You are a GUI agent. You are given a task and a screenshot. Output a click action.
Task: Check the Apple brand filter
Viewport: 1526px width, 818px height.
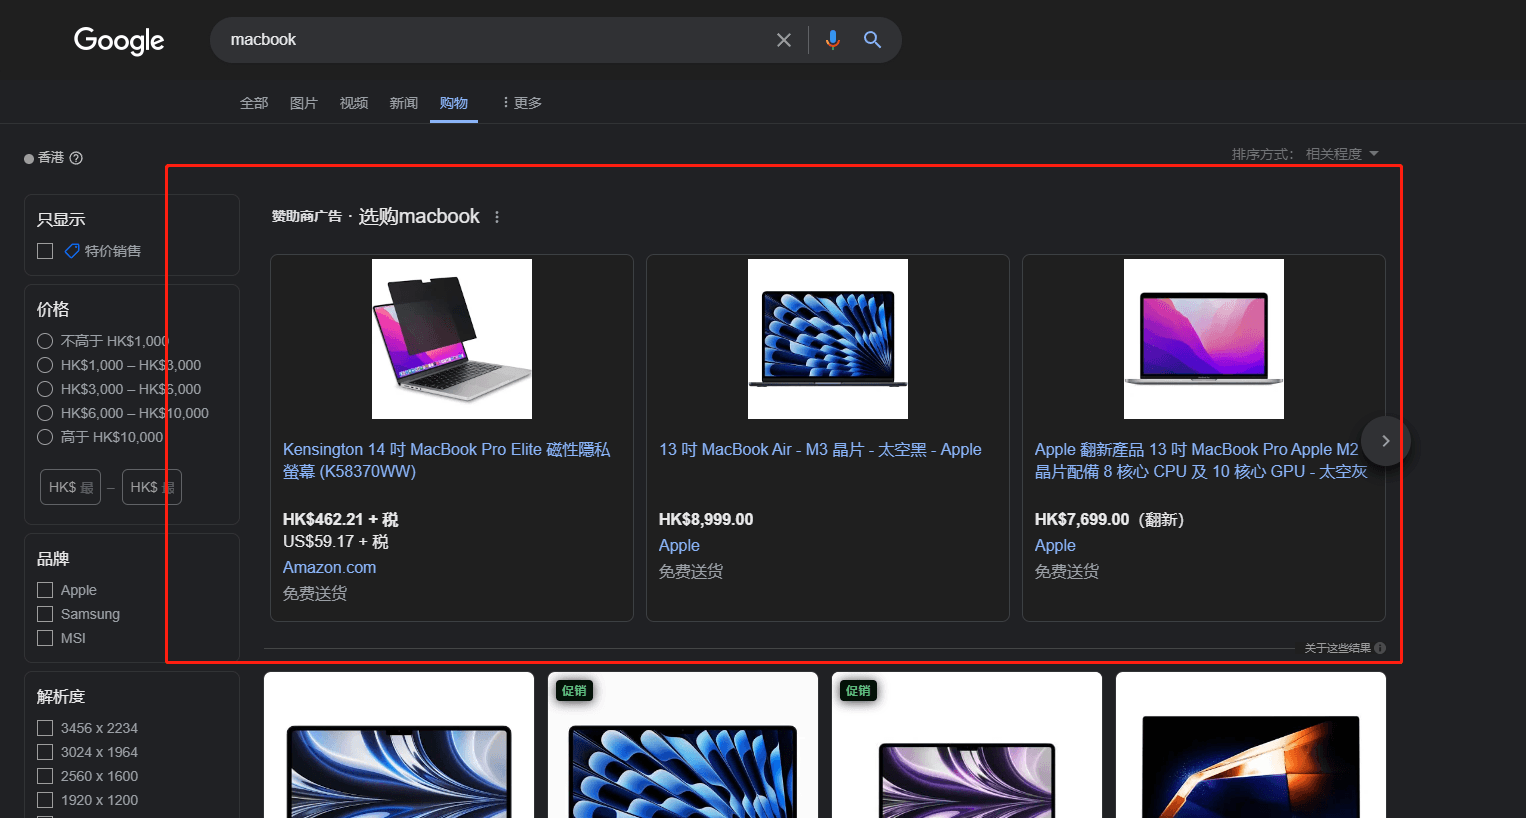pyautogui.click(x=45, y=590)
